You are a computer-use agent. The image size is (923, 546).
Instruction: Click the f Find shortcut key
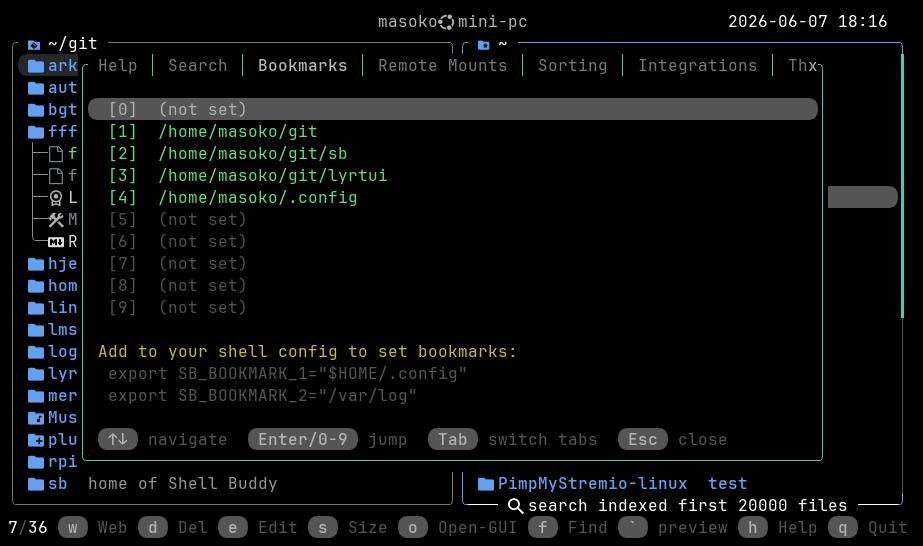click(543, 528)
